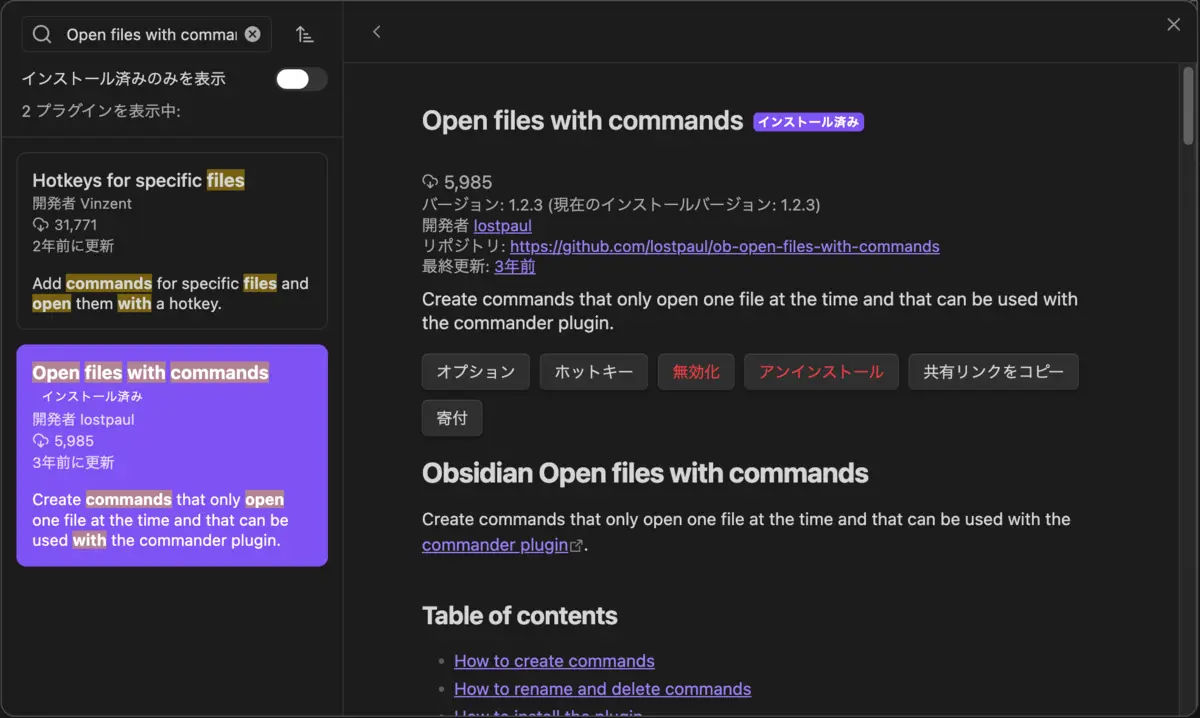Open the GitHub repository URL link
Screen dimensions: 1200x718
[x=725, y=246]
